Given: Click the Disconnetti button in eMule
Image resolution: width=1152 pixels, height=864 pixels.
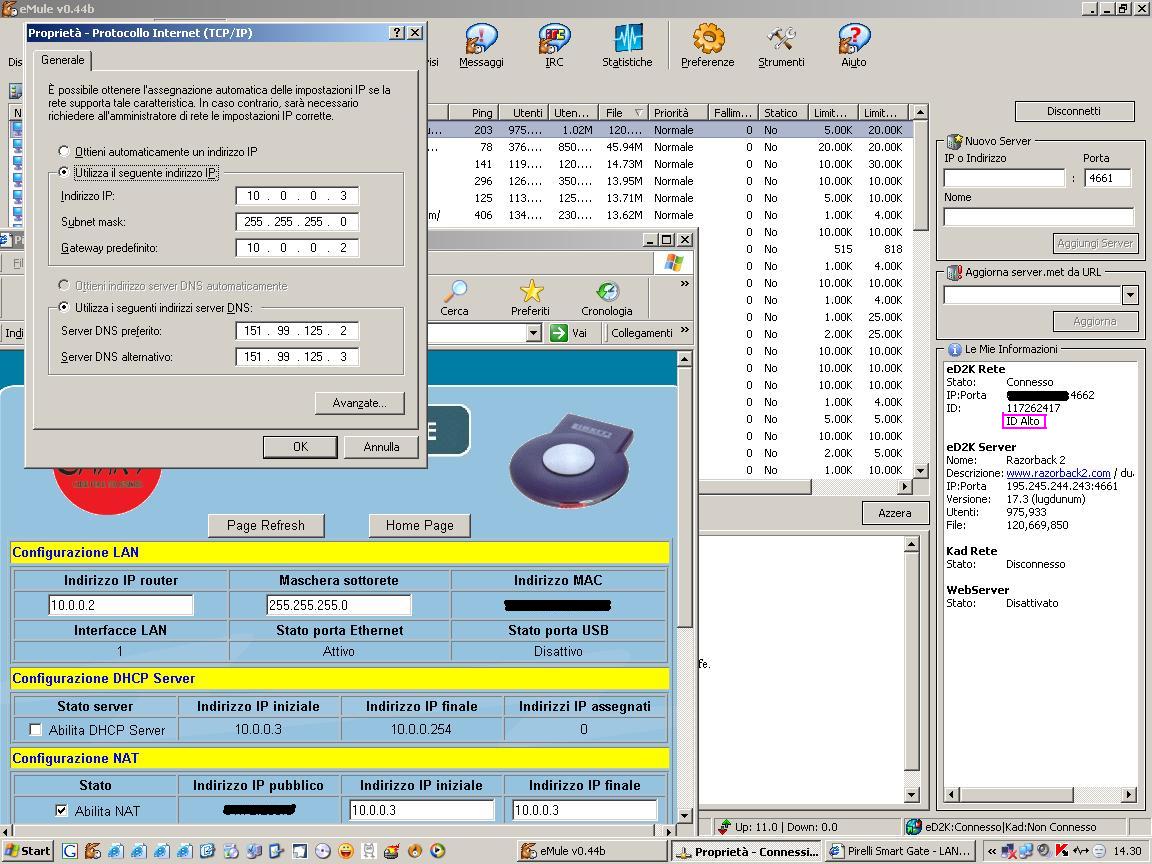Looking at the screenshot, I should 1074,112.
